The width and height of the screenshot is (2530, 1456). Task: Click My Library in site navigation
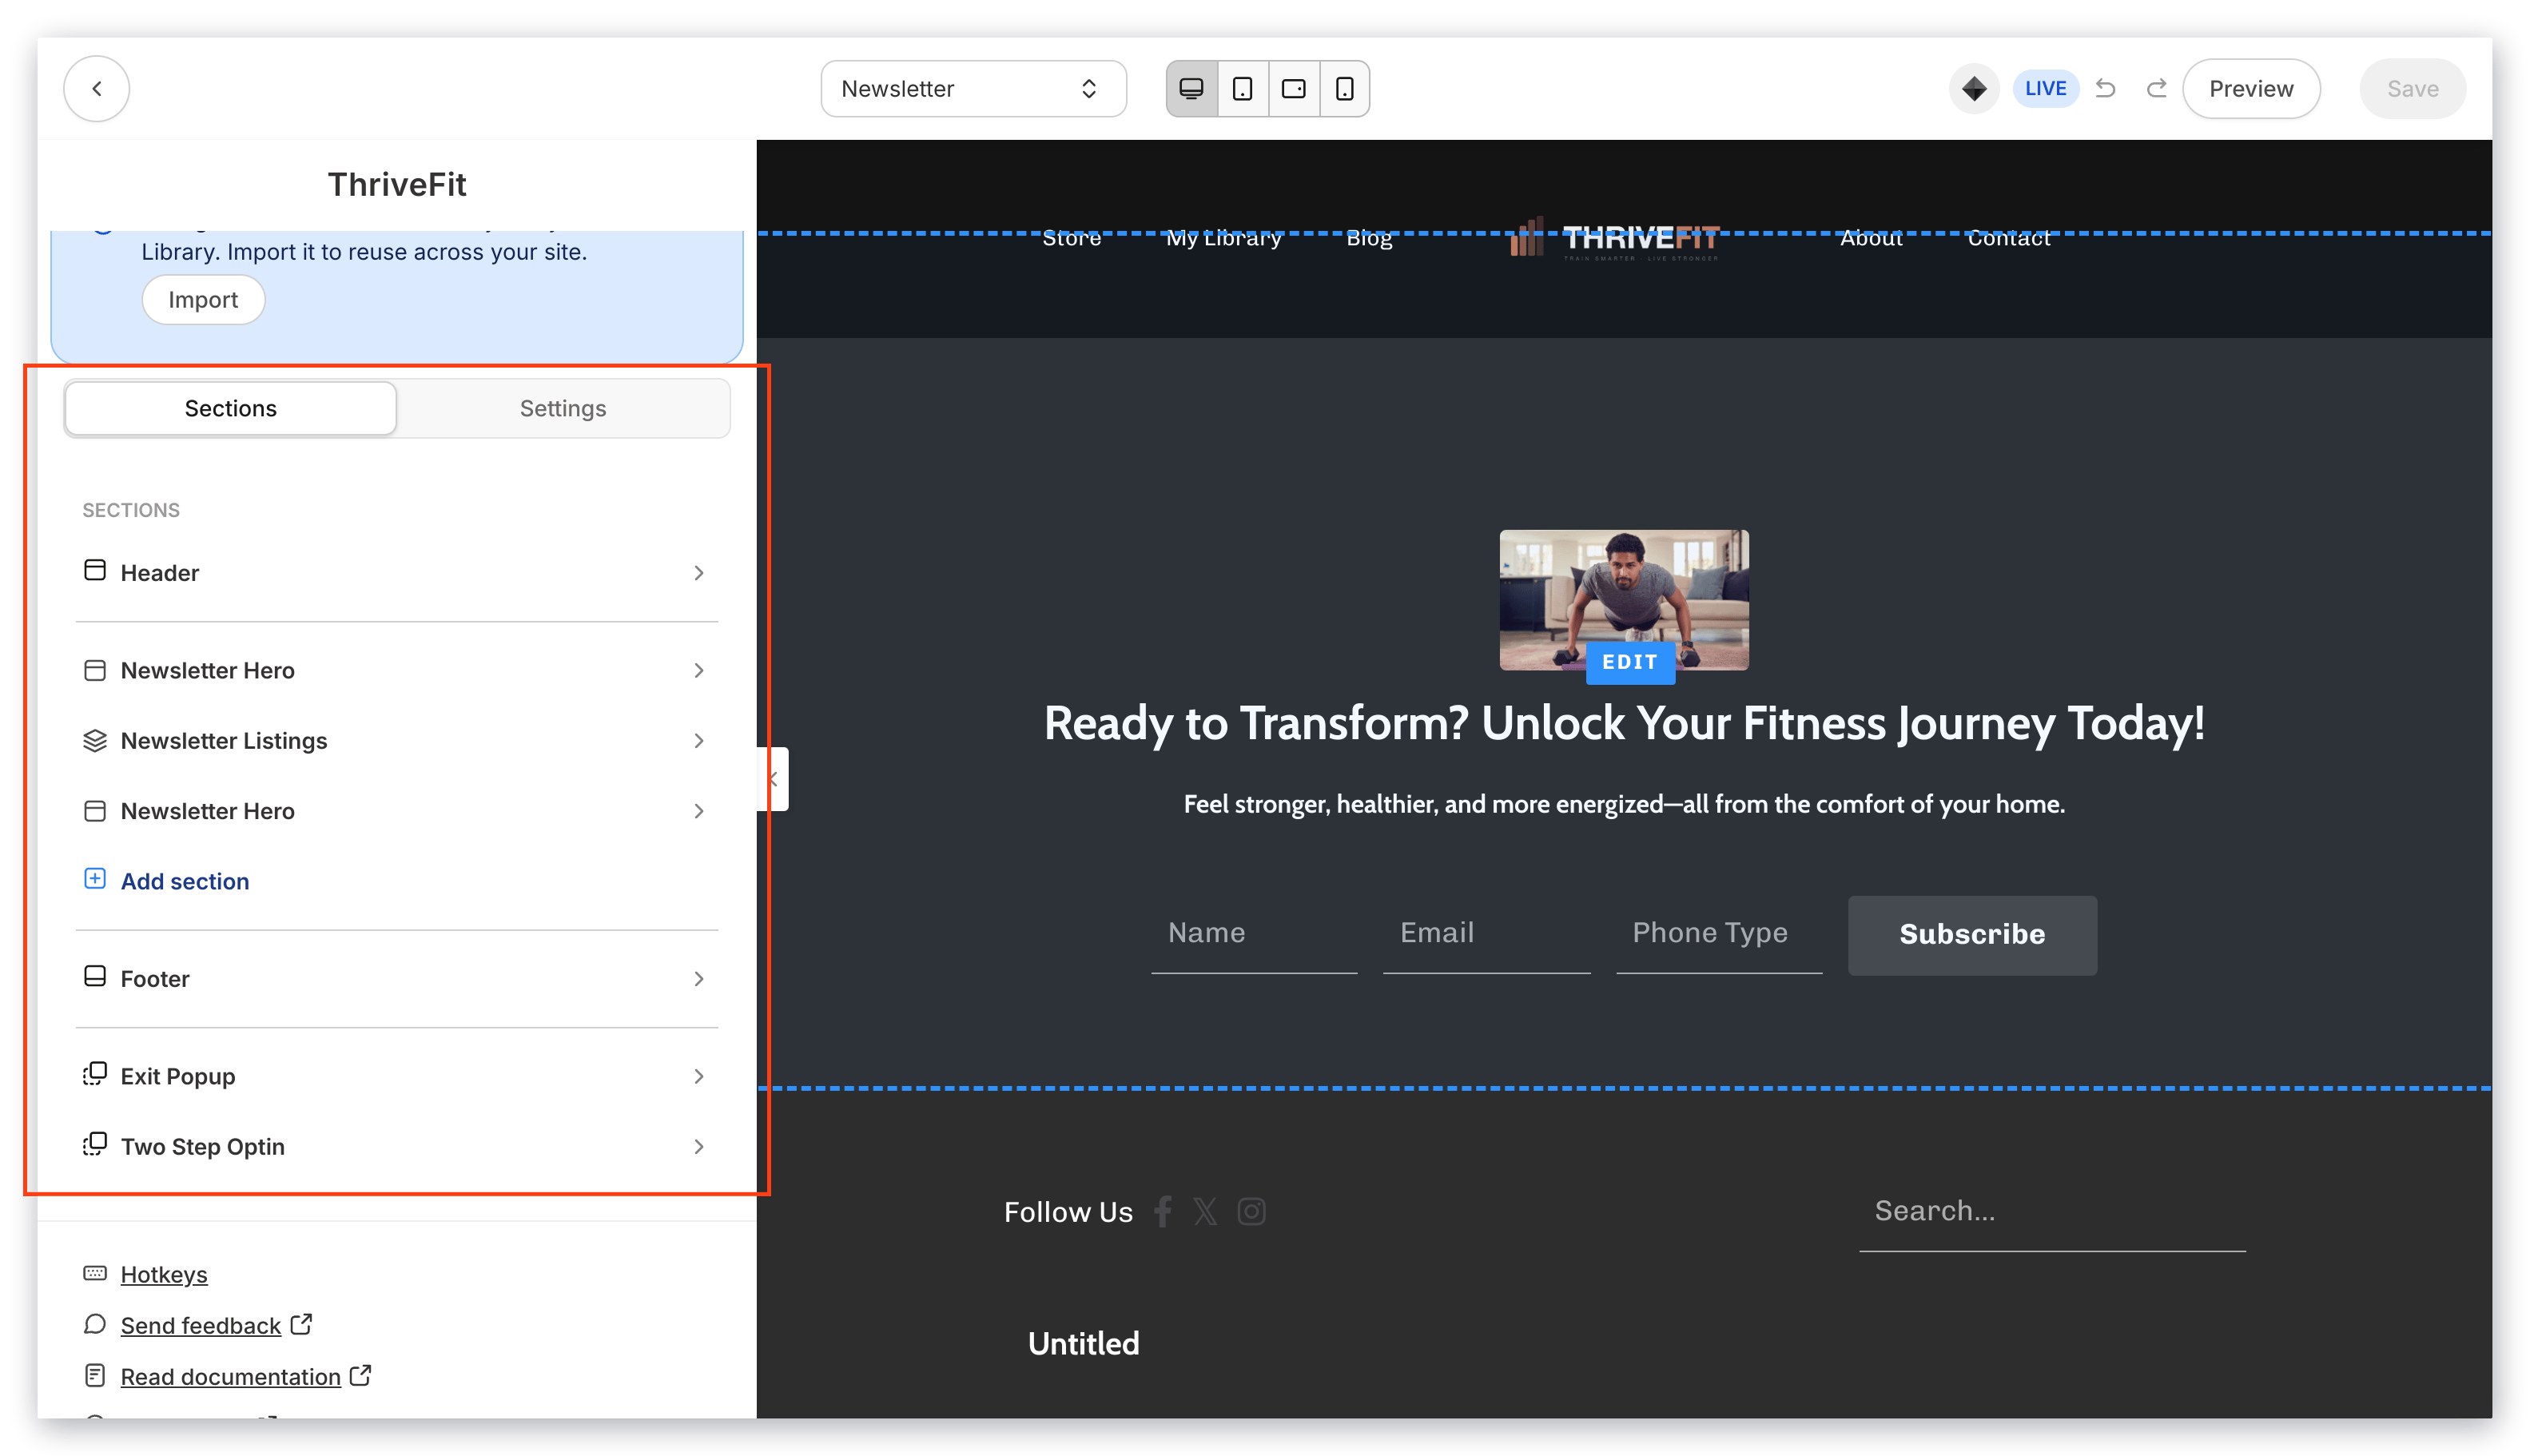click(x=1223, y=238)
